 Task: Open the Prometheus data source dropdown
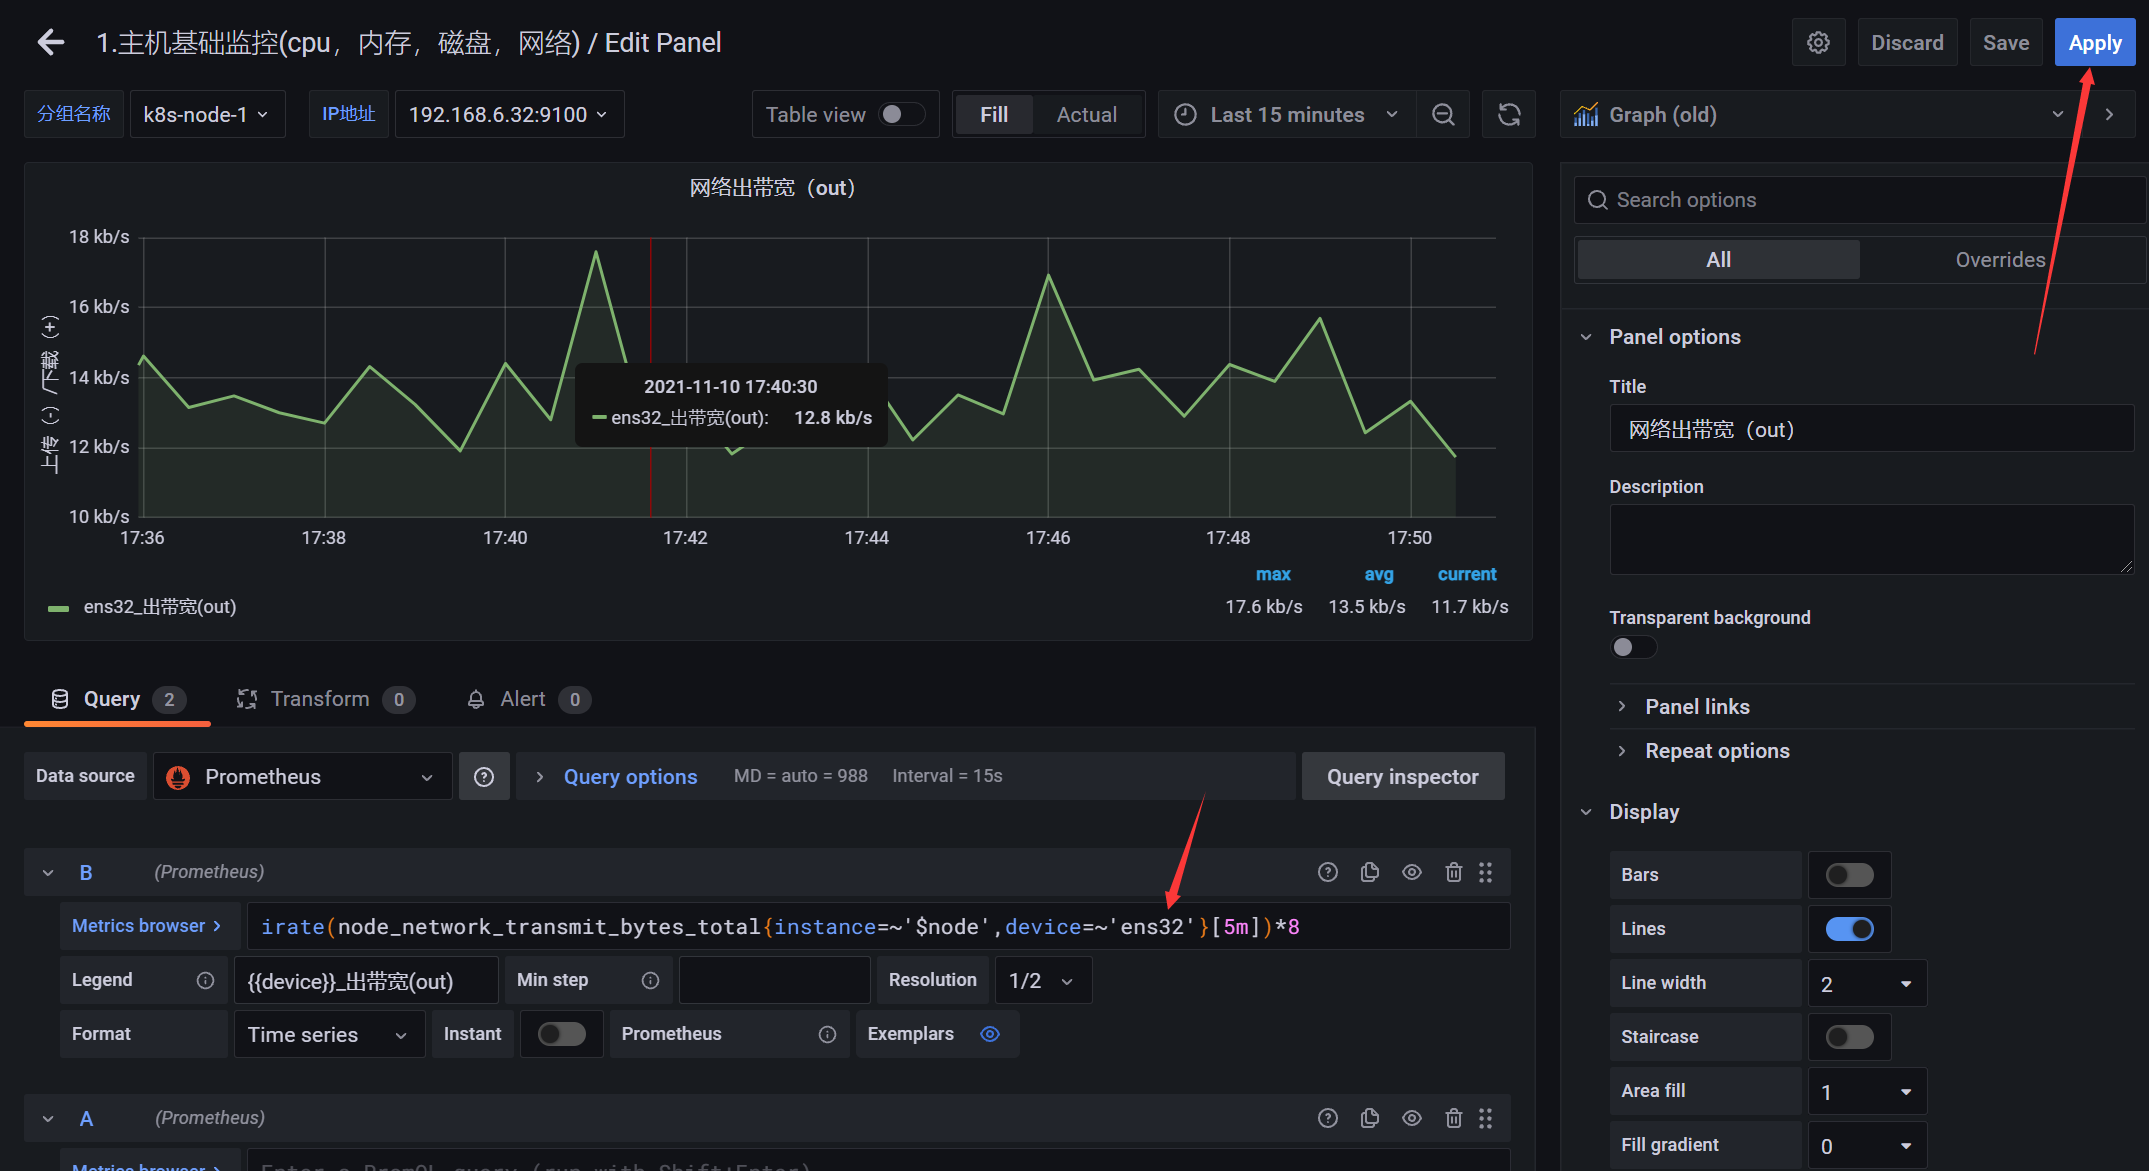click(x=302, y=777)
